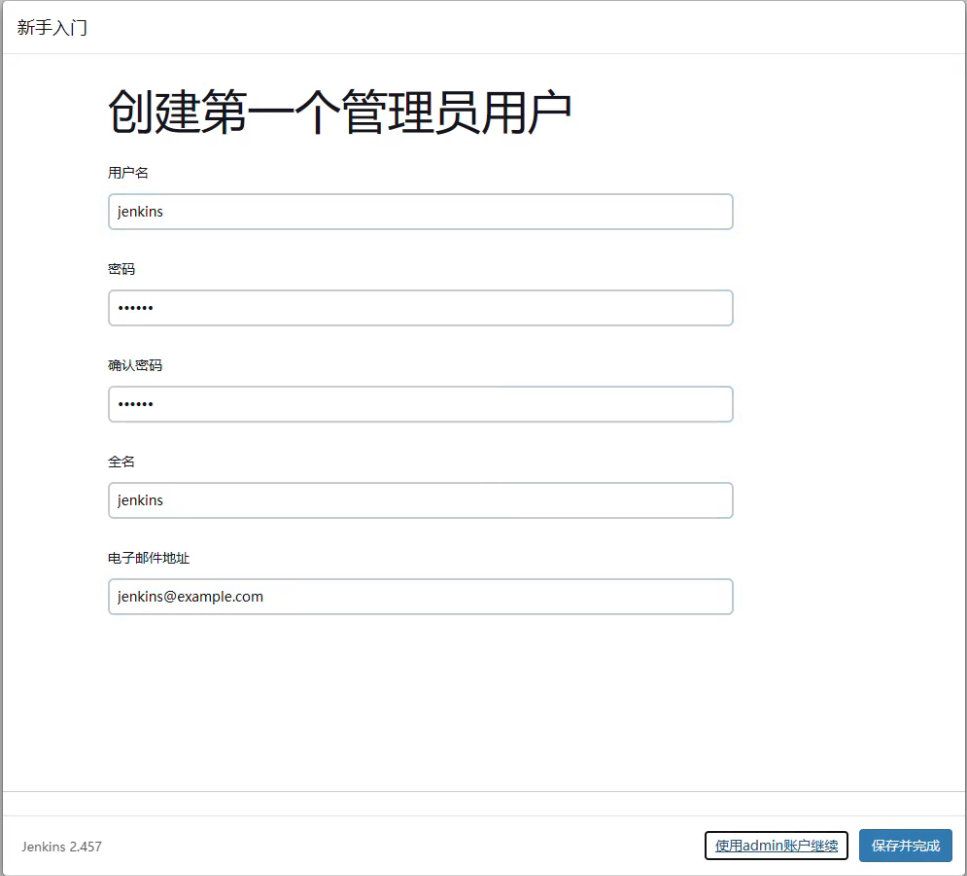Click the 全名 label text
The image size is (967, 876).
point(121,461)
